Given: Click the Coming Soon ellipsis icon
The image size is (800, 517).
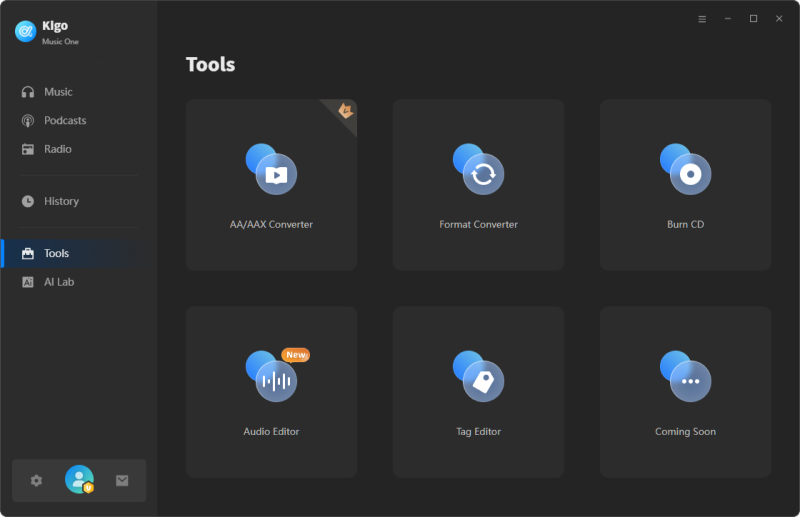Looking at the screenshot, I should (686, 376).
